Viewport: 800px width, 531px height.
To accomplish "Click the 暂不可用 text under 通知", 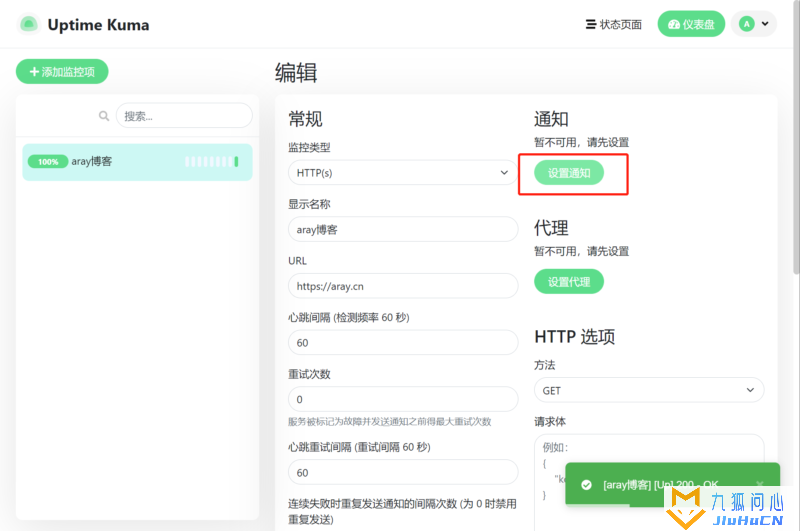I will pyautogui.click(x=582, y=142).
